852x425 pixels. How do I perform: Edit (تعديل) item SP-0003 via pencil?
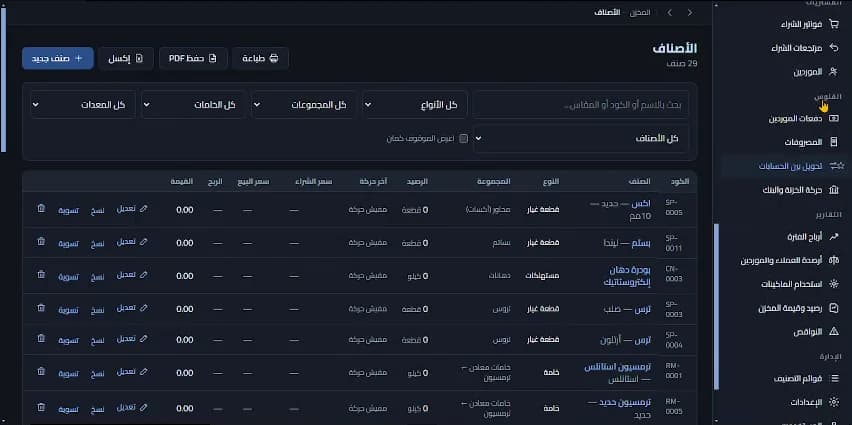pyautogui.click(x=131, y=308)
